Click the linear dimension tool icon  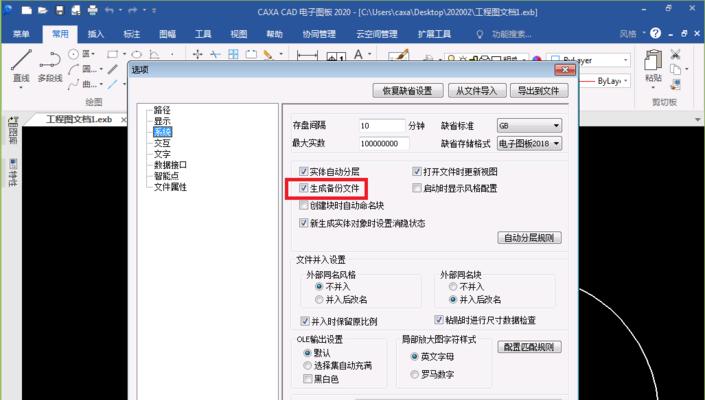[x=307, y=55]
